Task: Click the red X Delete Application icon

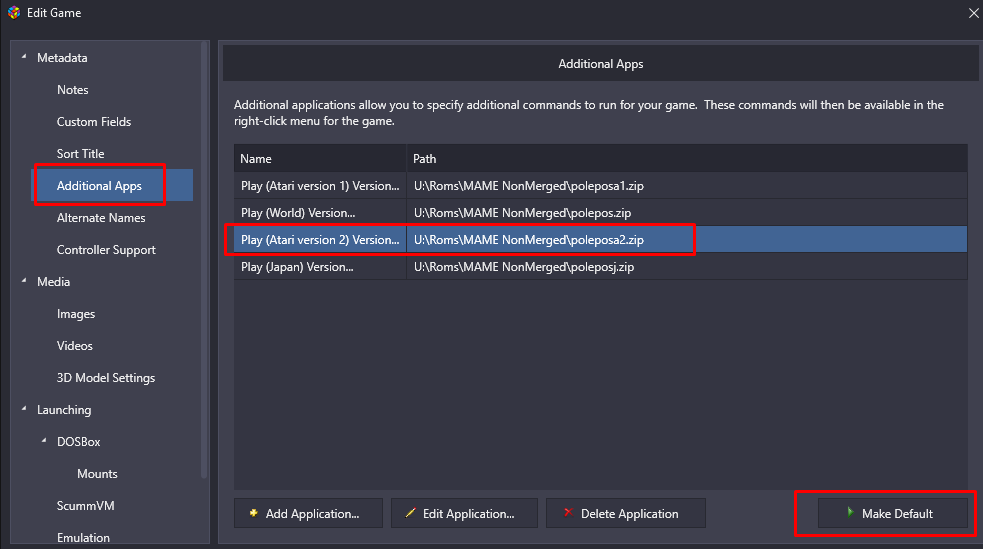Action: point(569,513)
